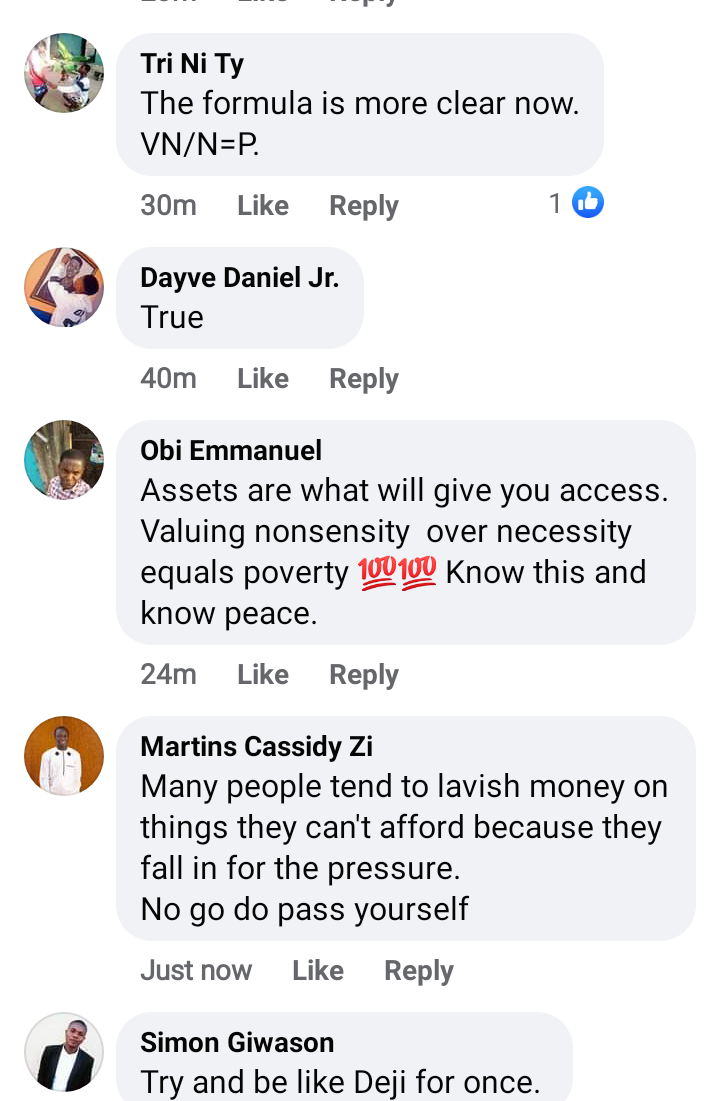Open Obi Emmanuel's name link
The height and width of the screenshot is (1101, 720).
pyautogui.click(x=231, y=451)
